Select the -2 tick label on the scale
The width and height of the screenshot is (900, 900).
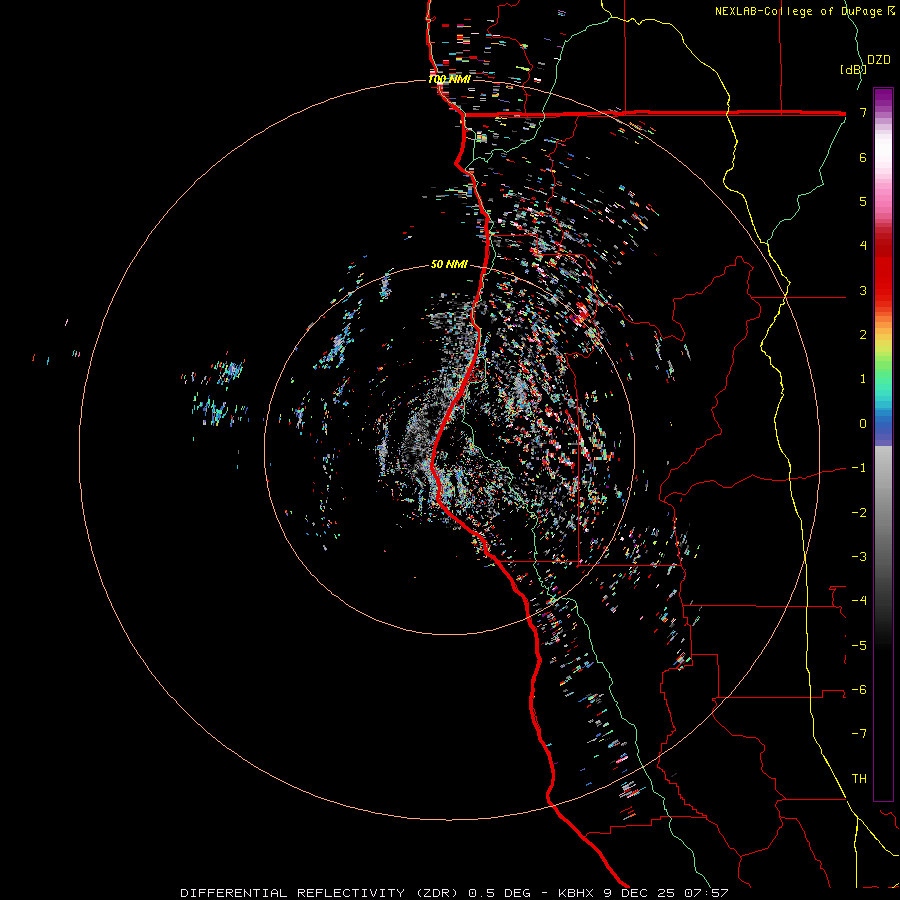coord(859,512)
